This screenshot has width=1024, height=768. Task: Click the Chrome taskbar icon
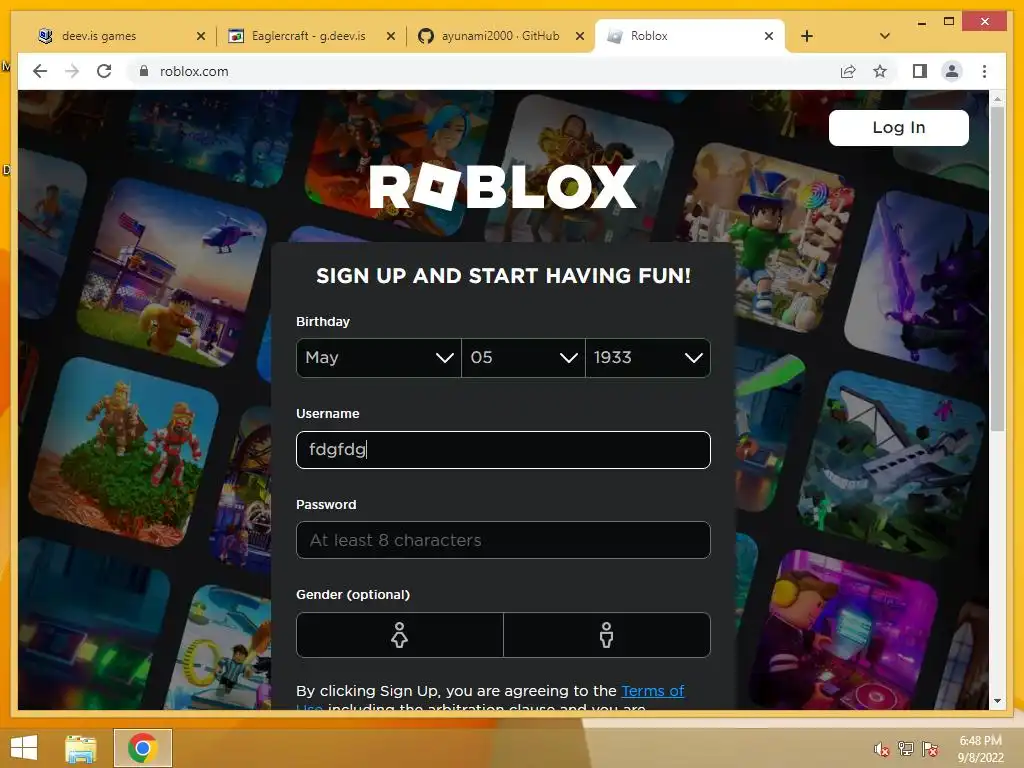(x=143, y=748)
